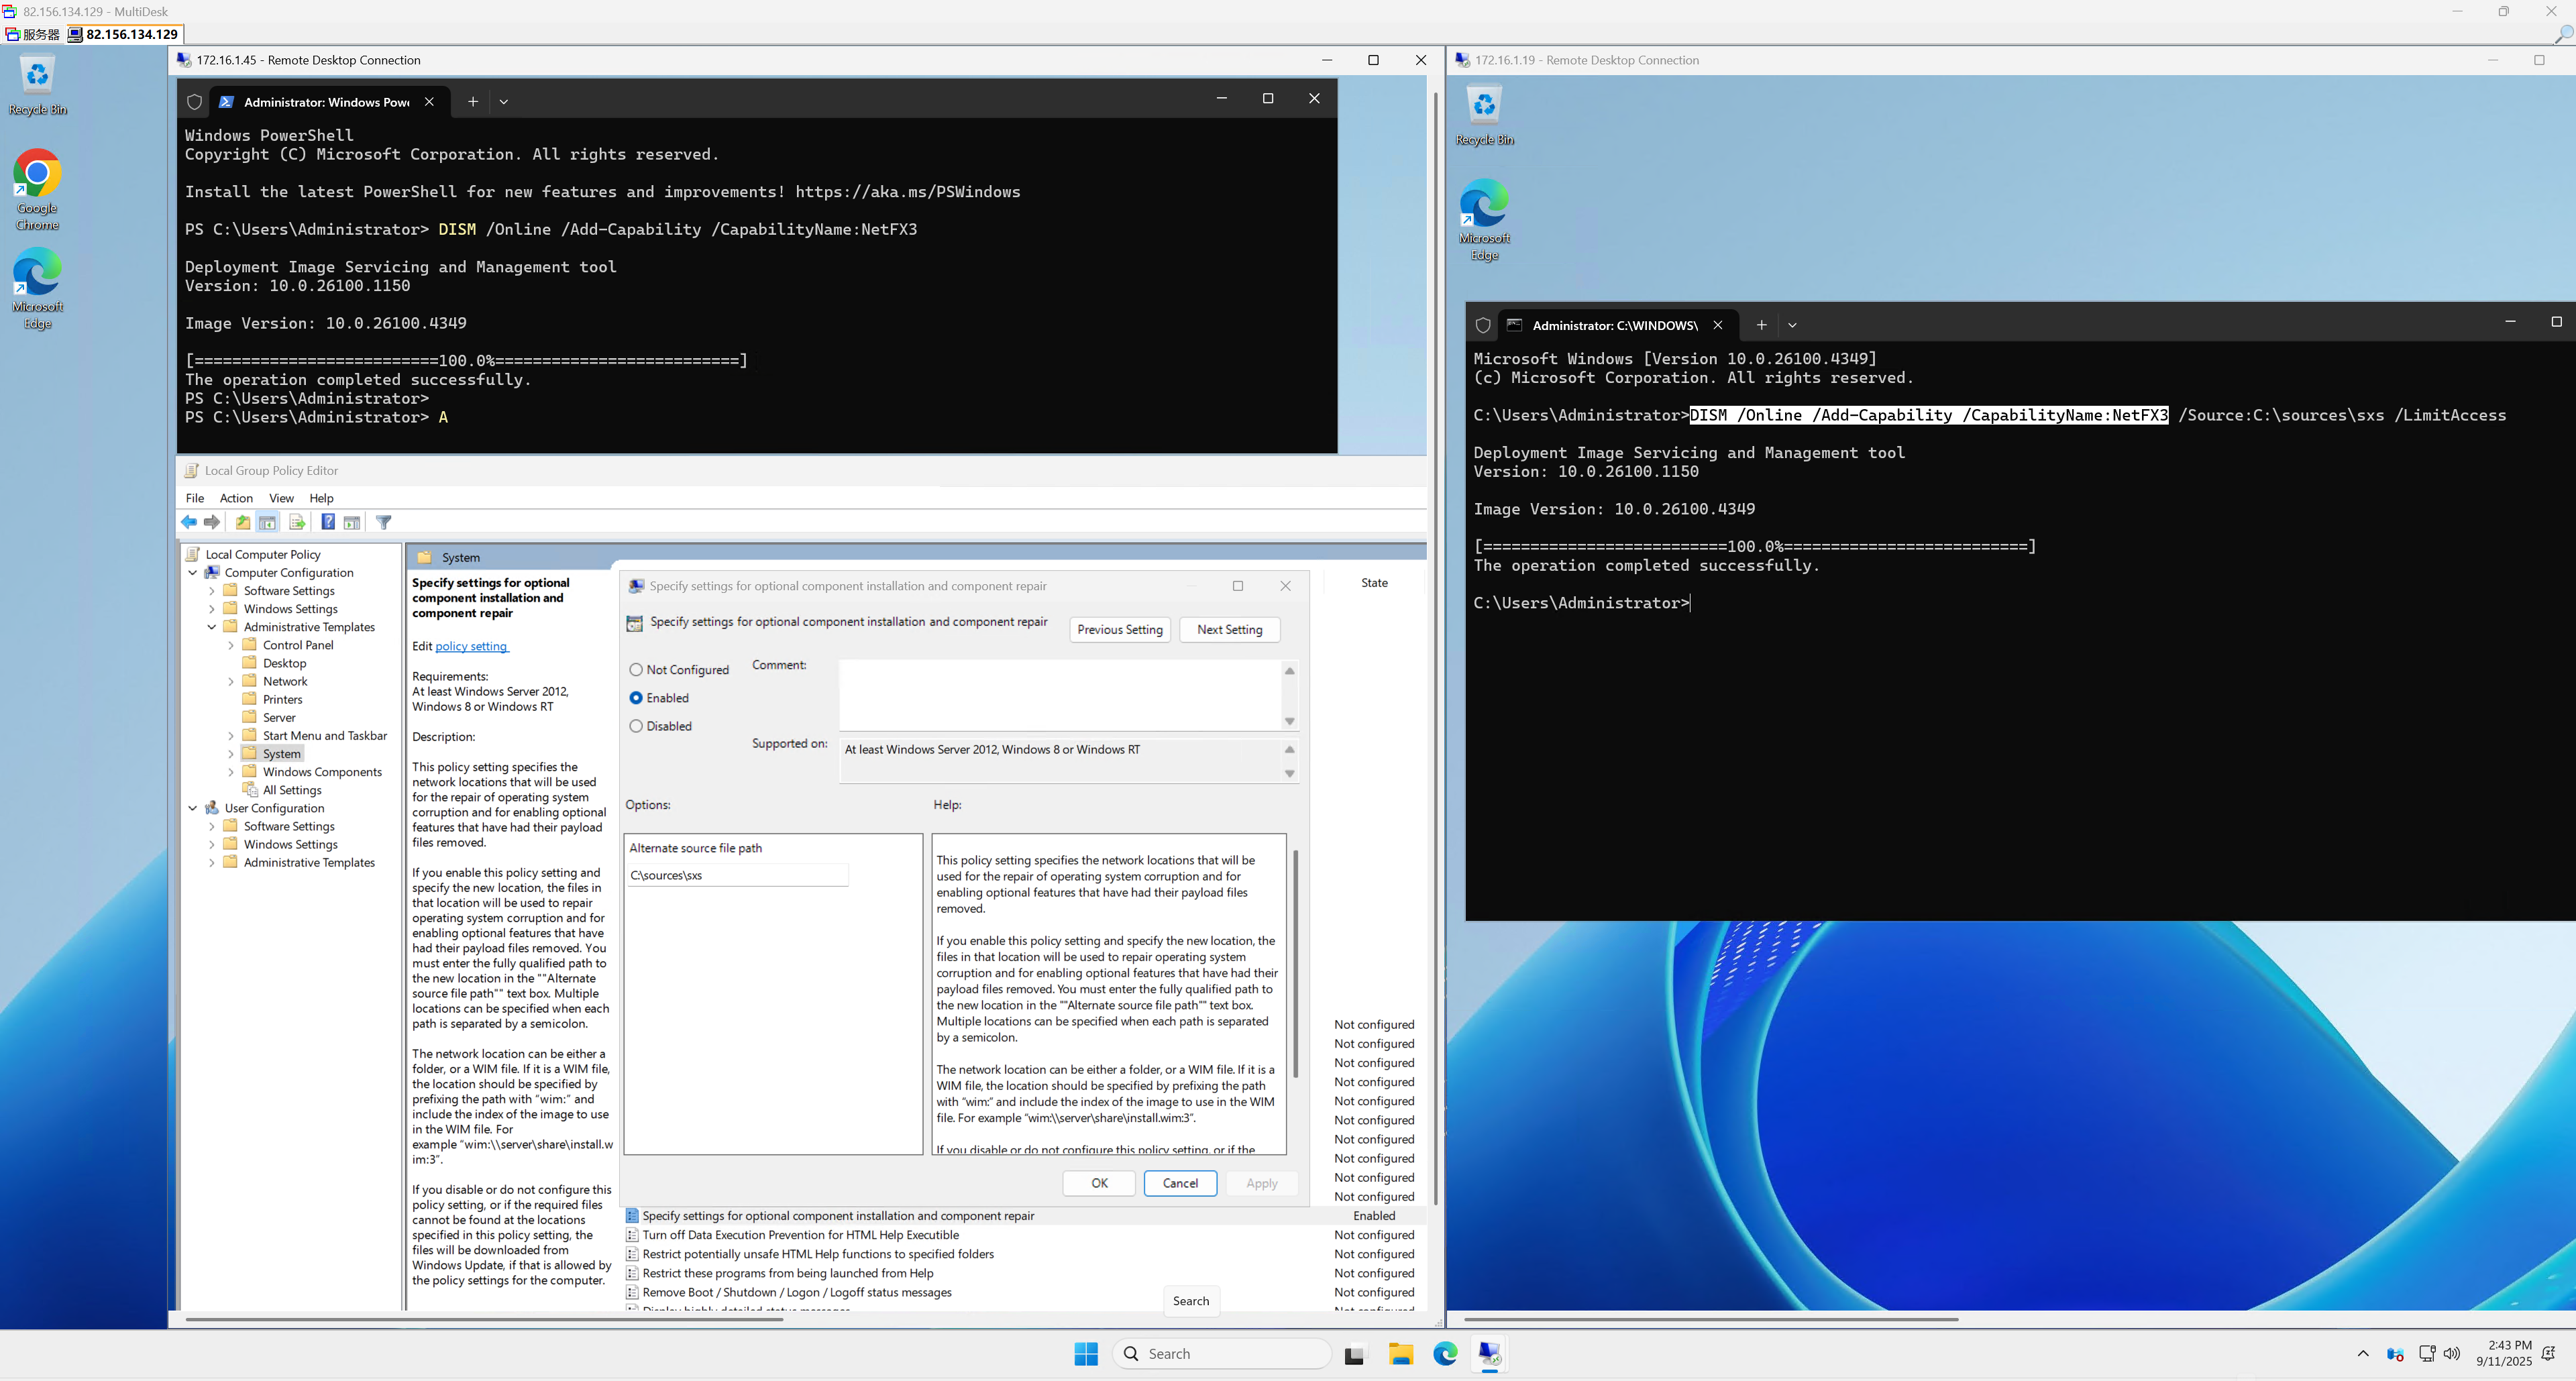
Task: Select Turn off Data Execution Prevention policy
Action: (801, 1235)
